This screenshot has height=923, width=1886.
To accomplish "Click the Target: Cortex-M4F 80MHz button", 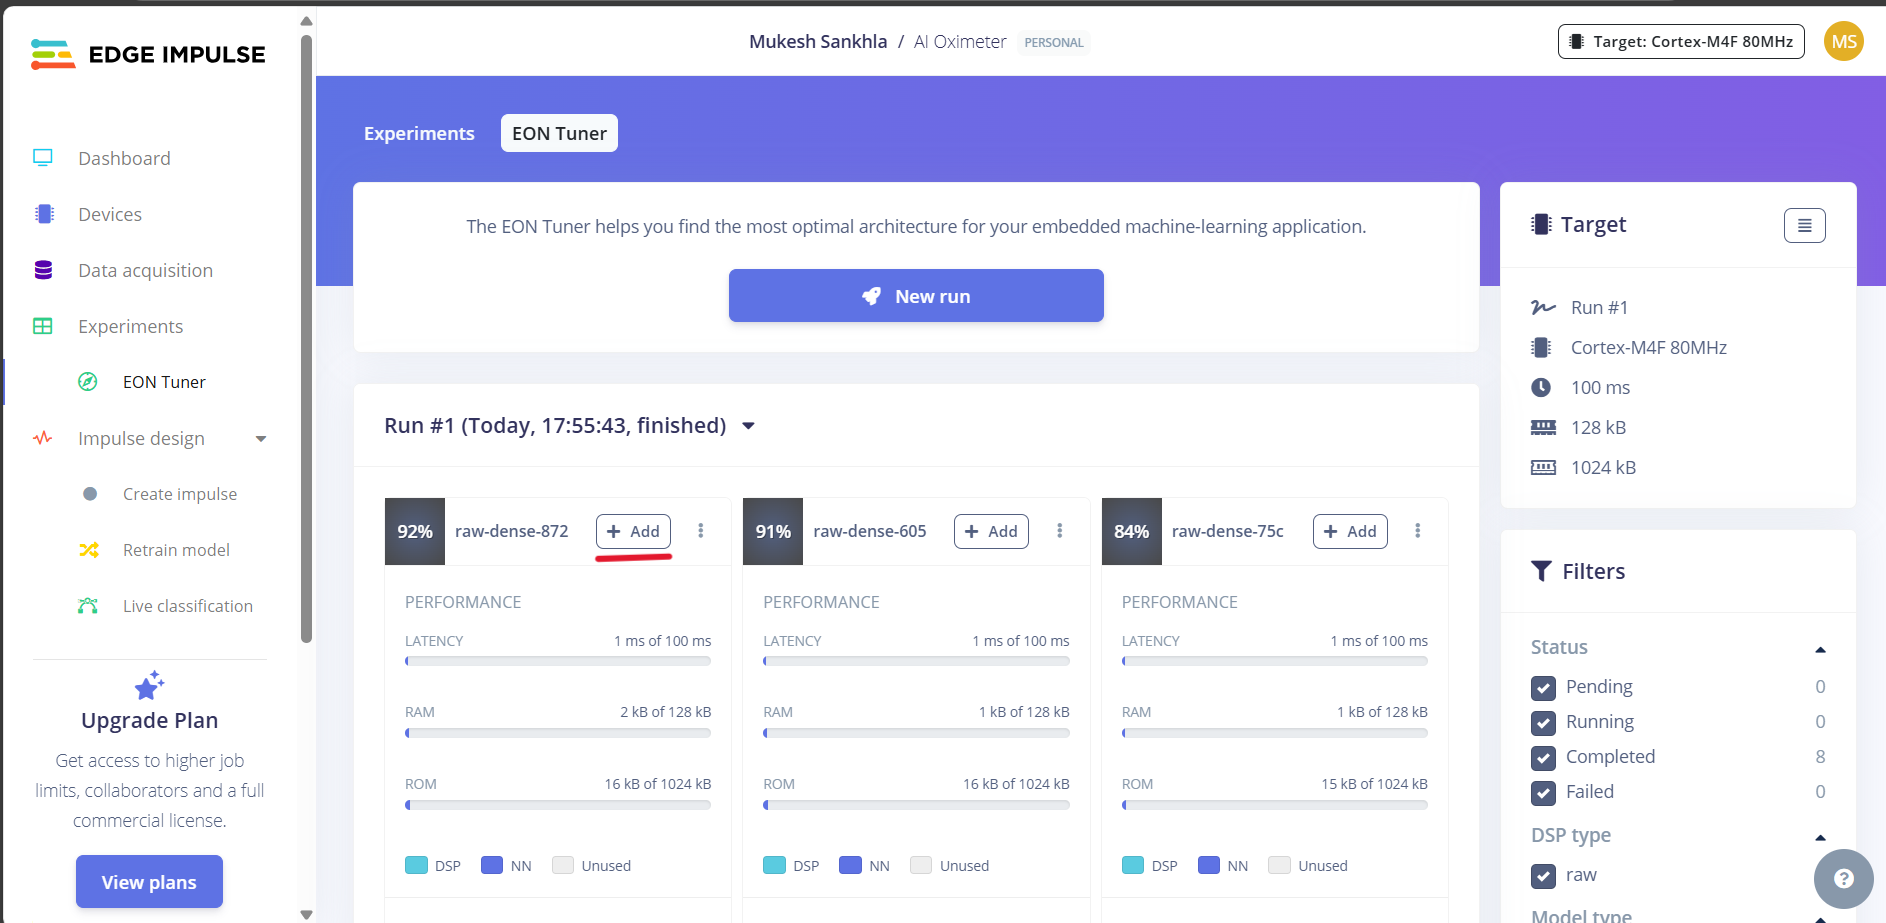I will click(x=1681, y=42).
